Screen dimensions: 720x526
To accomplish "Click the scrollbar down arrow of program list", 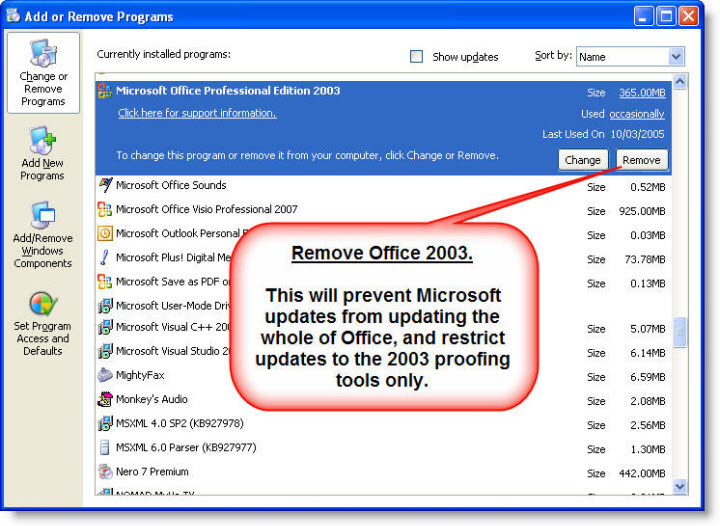I will [680, 486].
